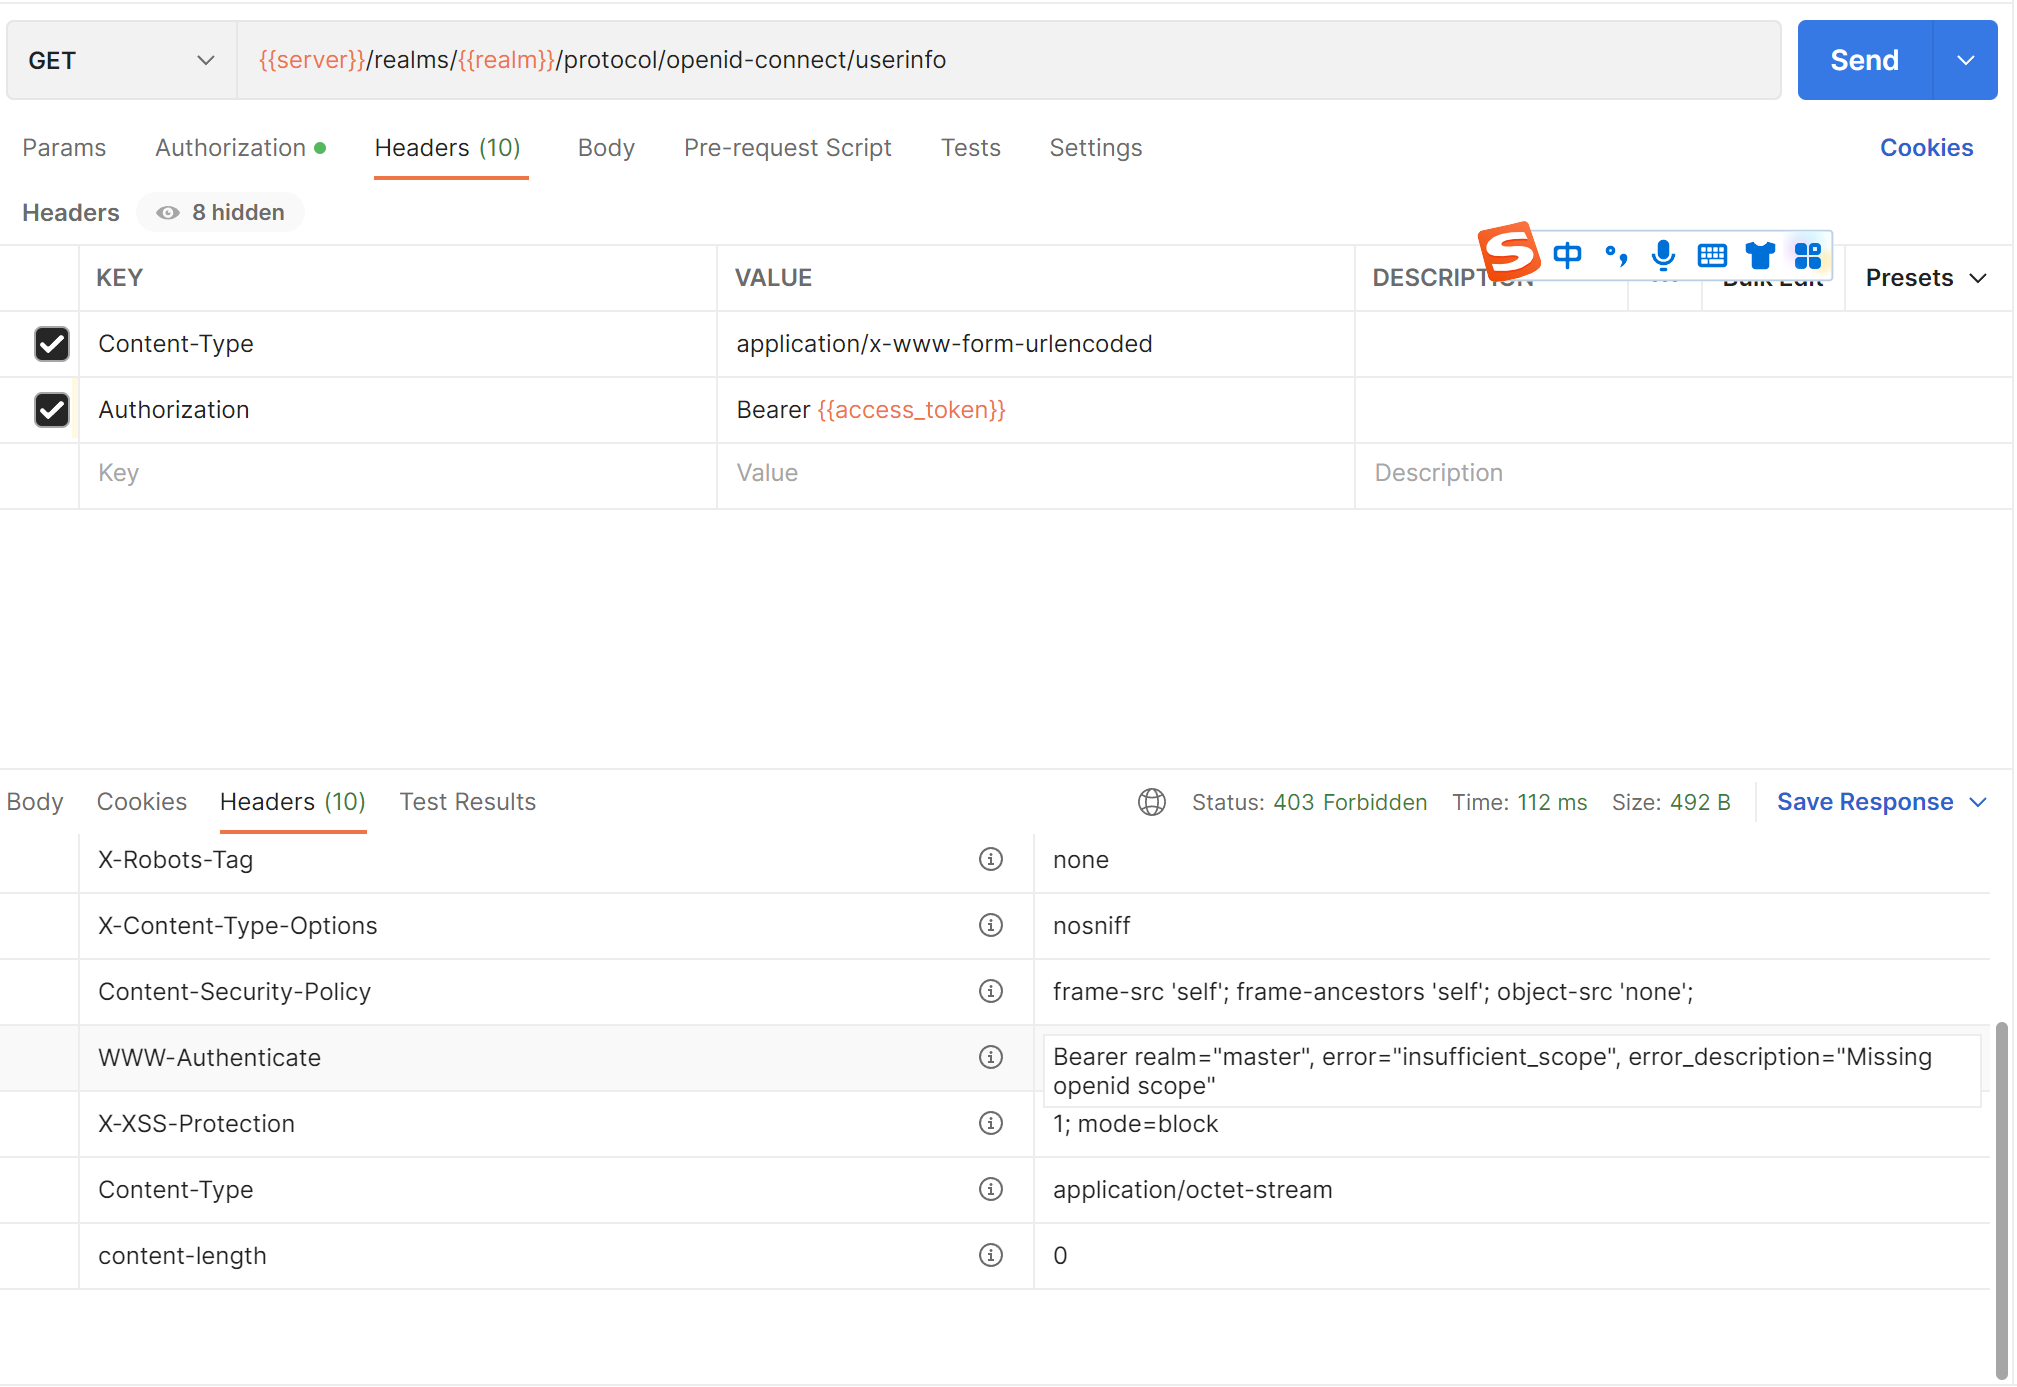The height and width of the screenshot is (1387, 2017).
Task: Open the GET method dropdown
Action: point(121,60)
